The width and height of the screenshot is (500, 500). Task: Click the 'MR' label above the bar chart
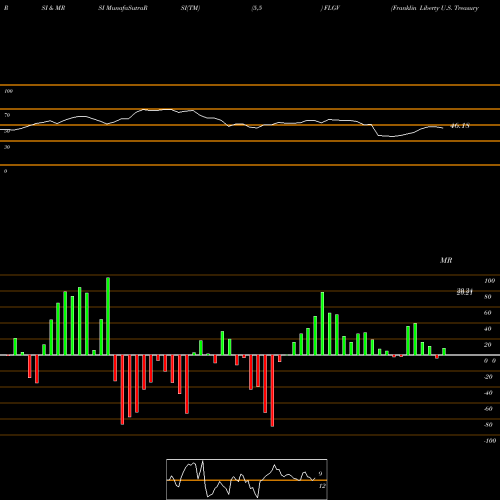[x=446, y=260]
